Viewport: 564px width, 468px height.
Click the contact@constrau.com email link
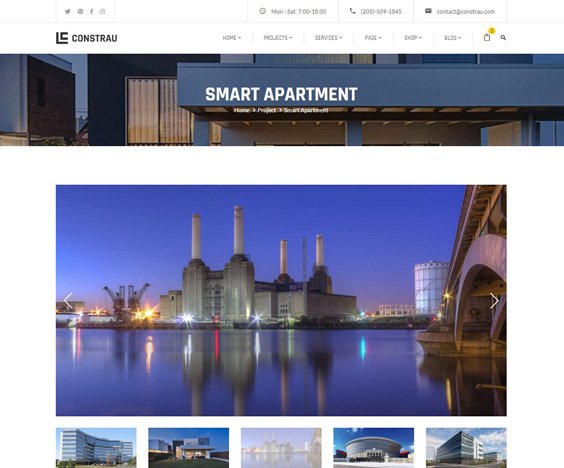pyautogui.click(x=465, y=12)
